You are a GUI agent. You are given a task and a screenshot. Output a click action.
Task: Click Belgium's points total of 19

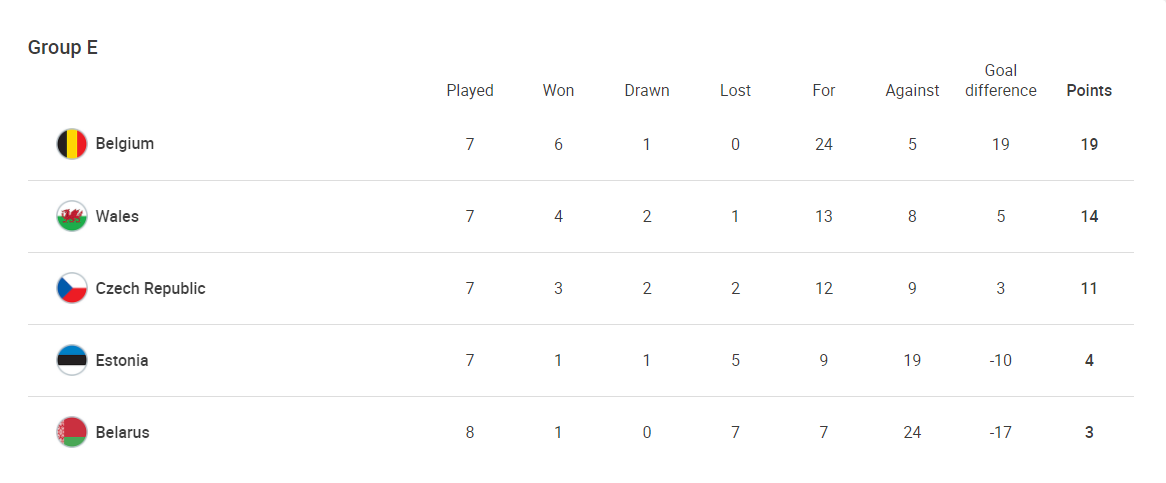pyautogui.click(x=1089, y=144)
